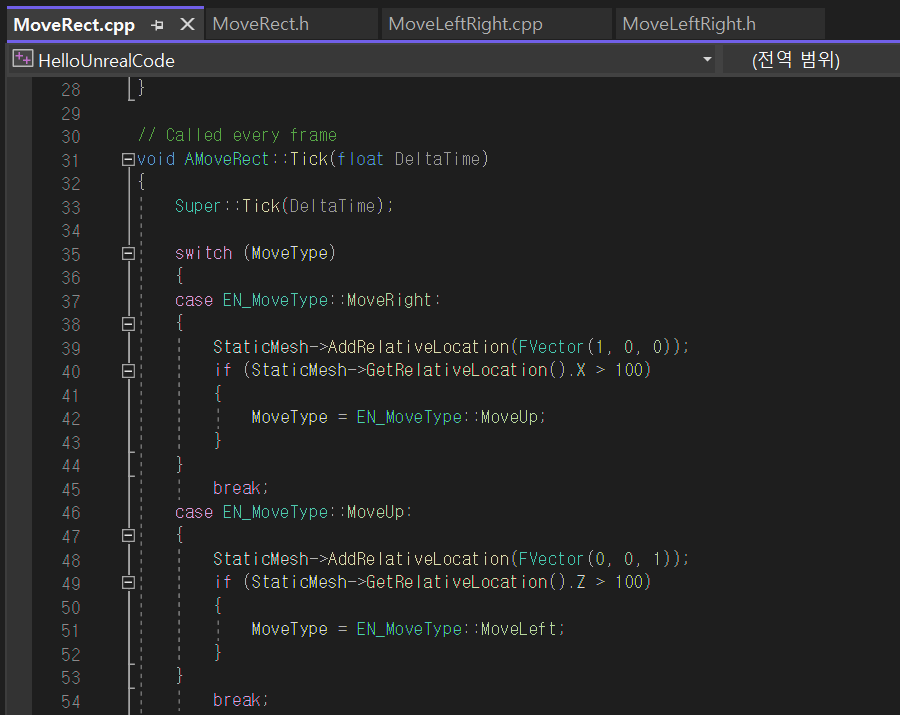
Task: Collapse the if block at line 49
Action: pos(128,583)
